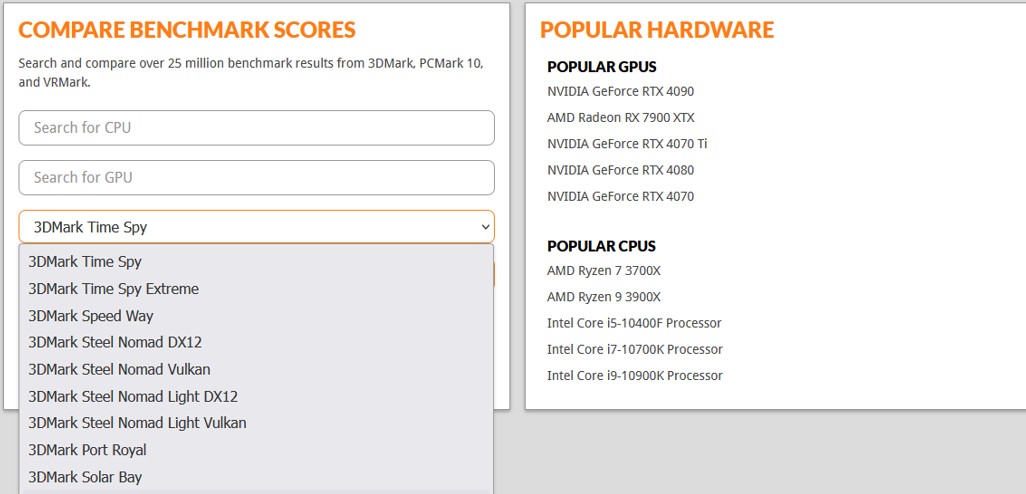Choose 3DMark Steel Nomad DX12 option
1026x494 pixels.
click(256, 342)
